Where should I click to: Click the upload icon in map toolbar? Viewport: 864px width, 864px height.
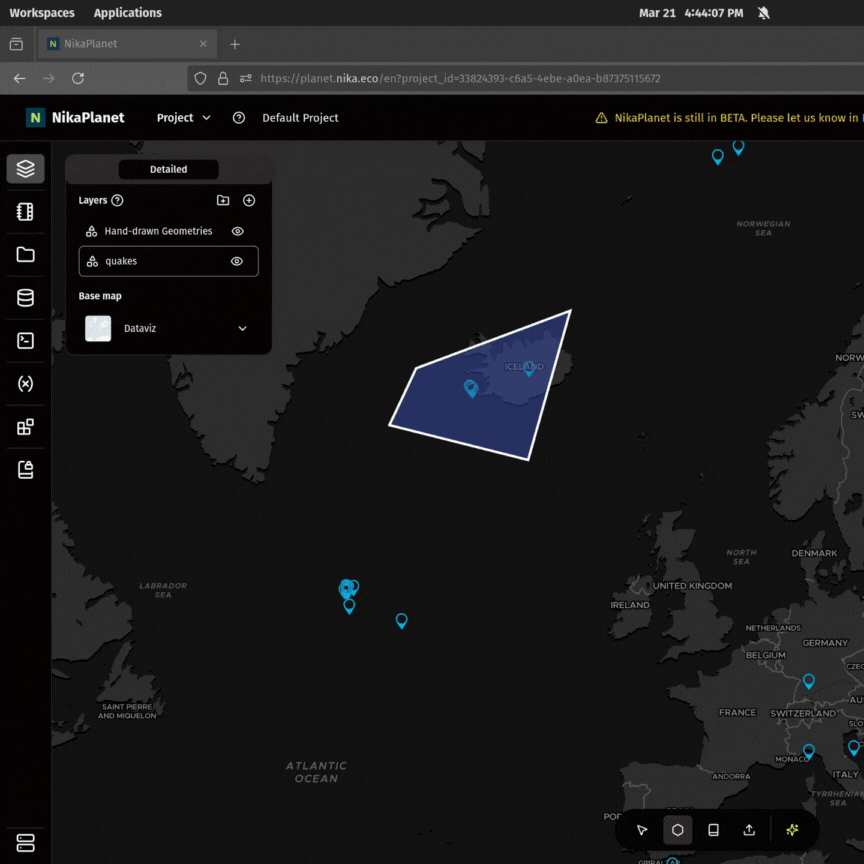[x=749, y=830]
